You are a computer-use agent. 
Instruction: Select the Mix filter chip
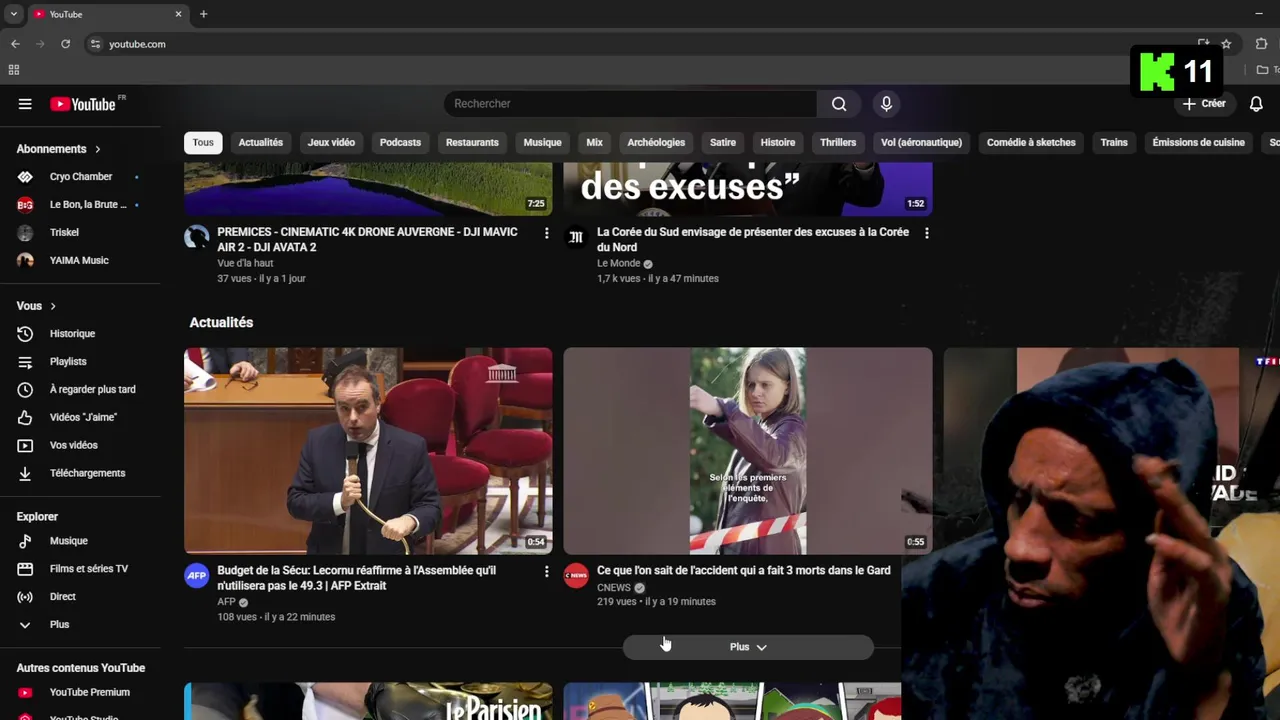[594, 142]
